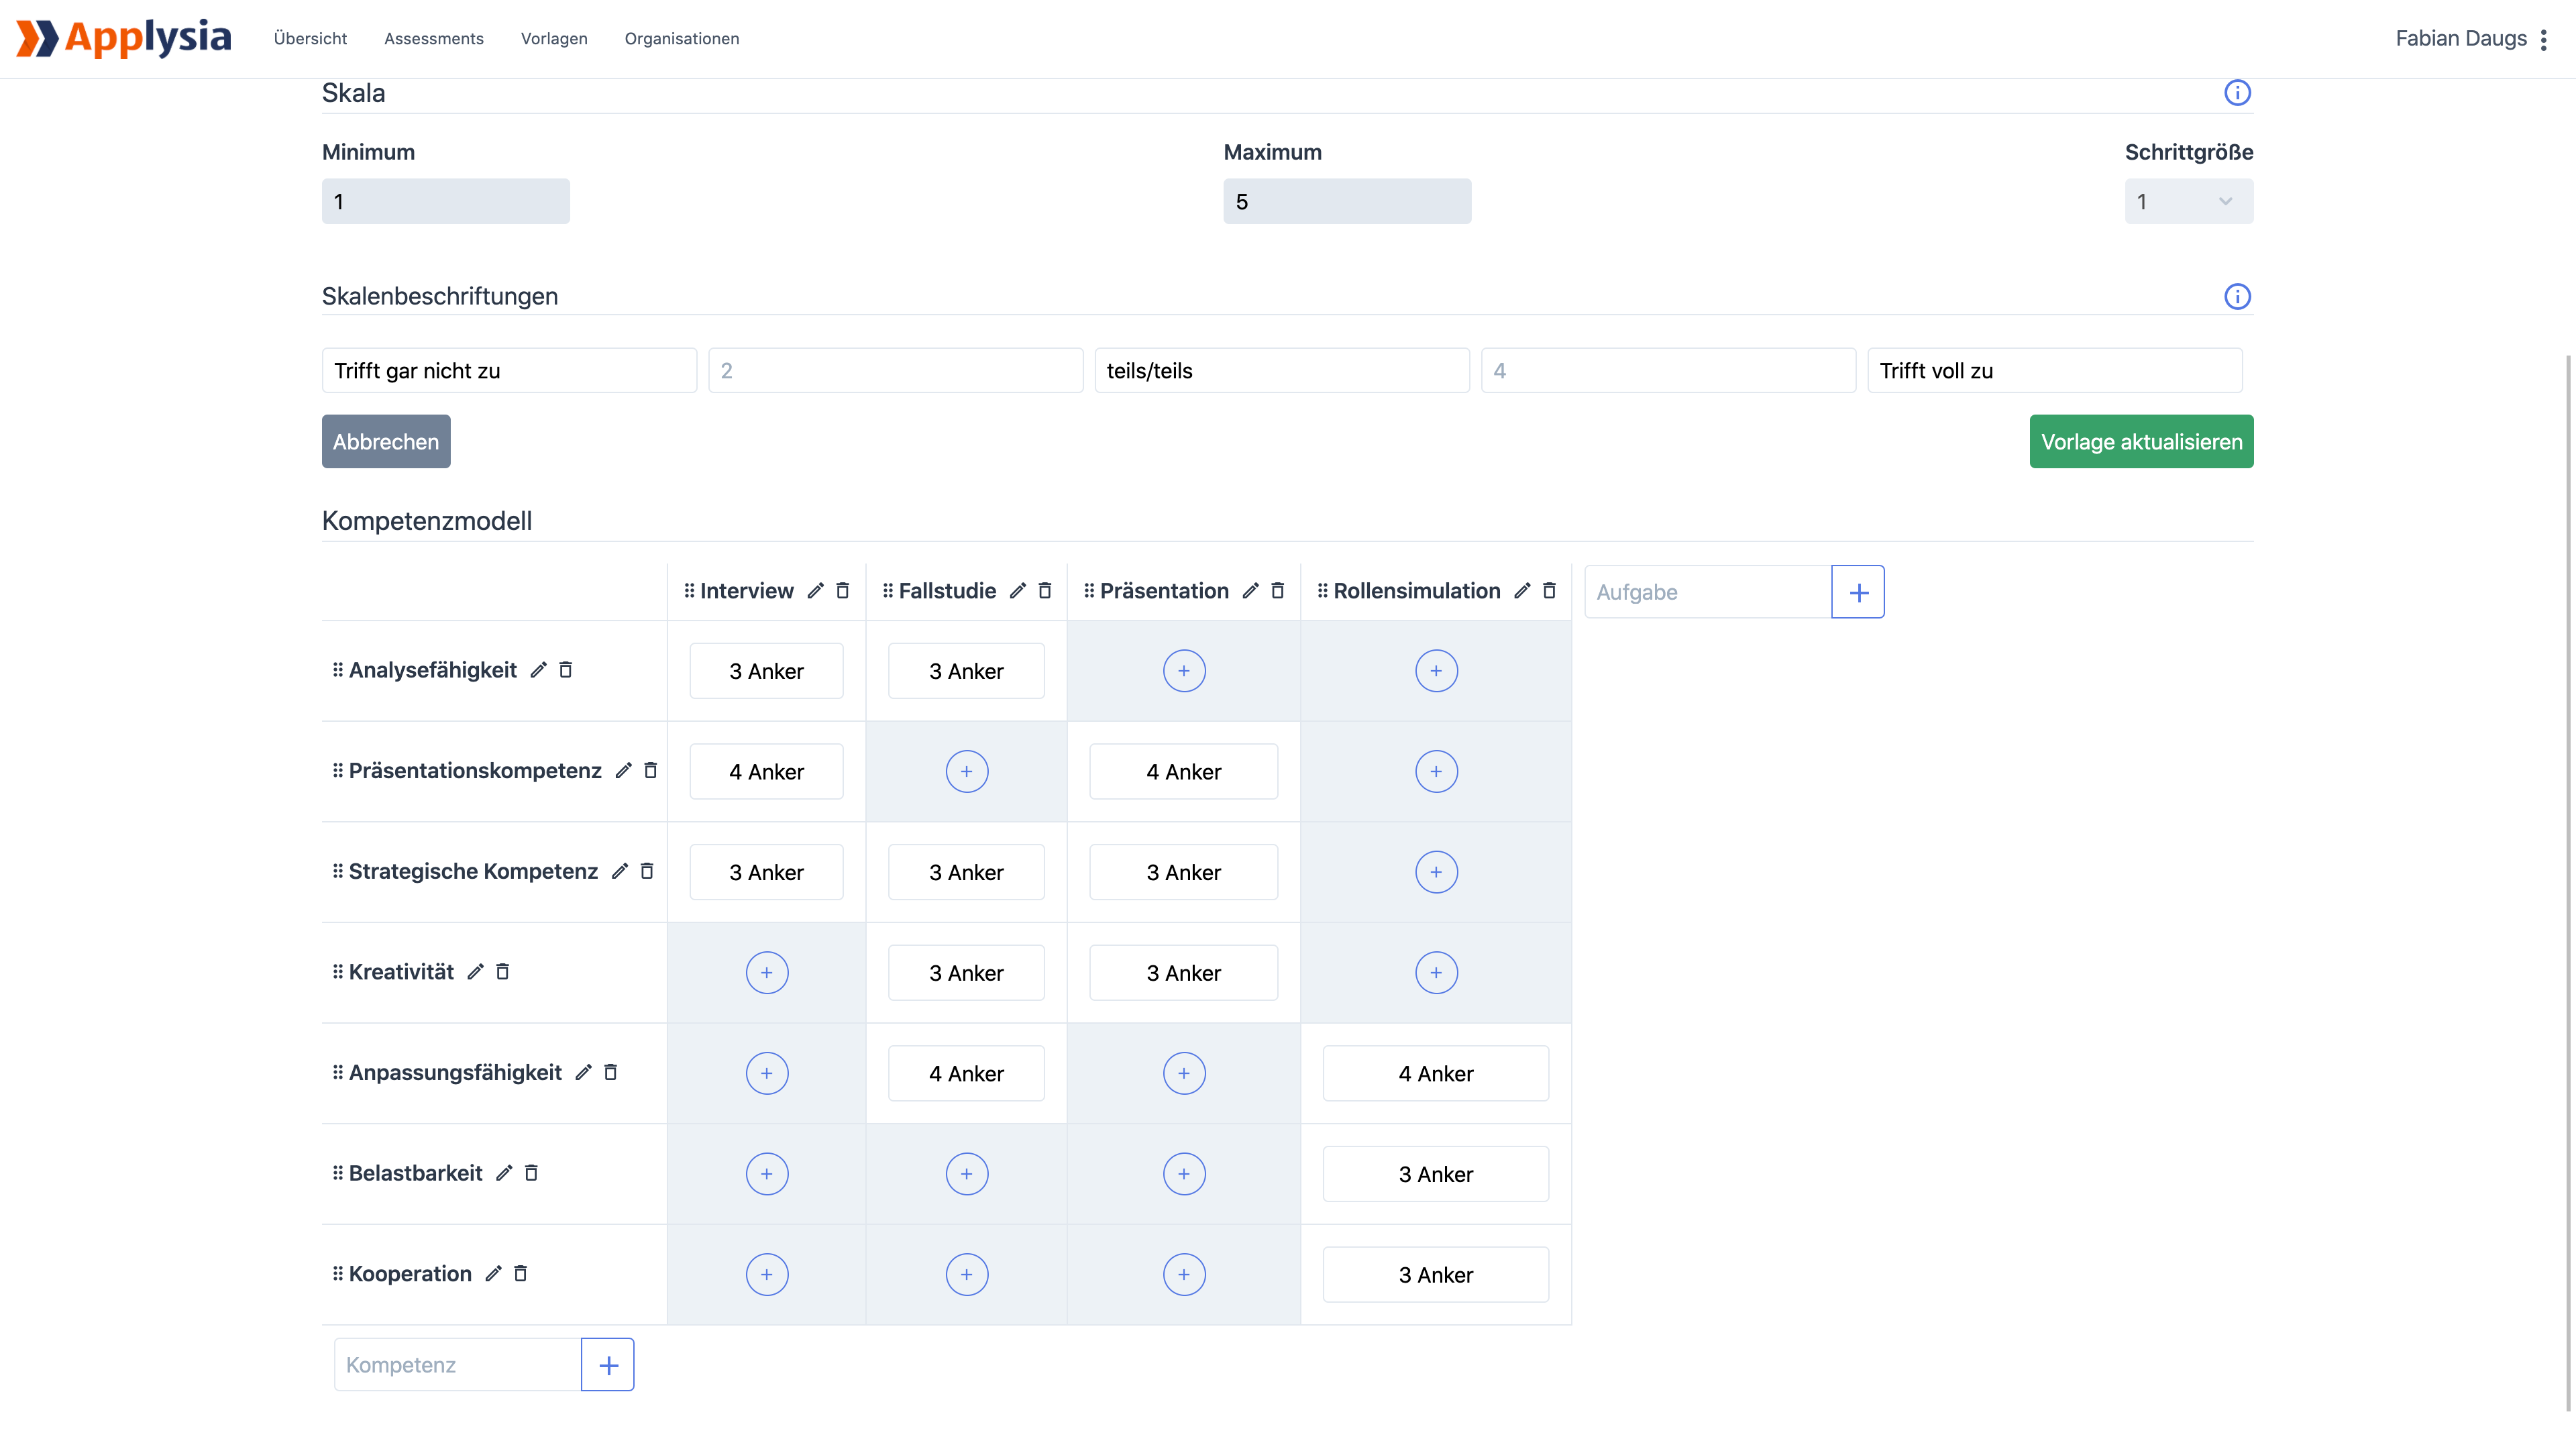This screenshot has height=1449, width=2576.
Task: Open the Organisationen page
Action: [681, 38]
